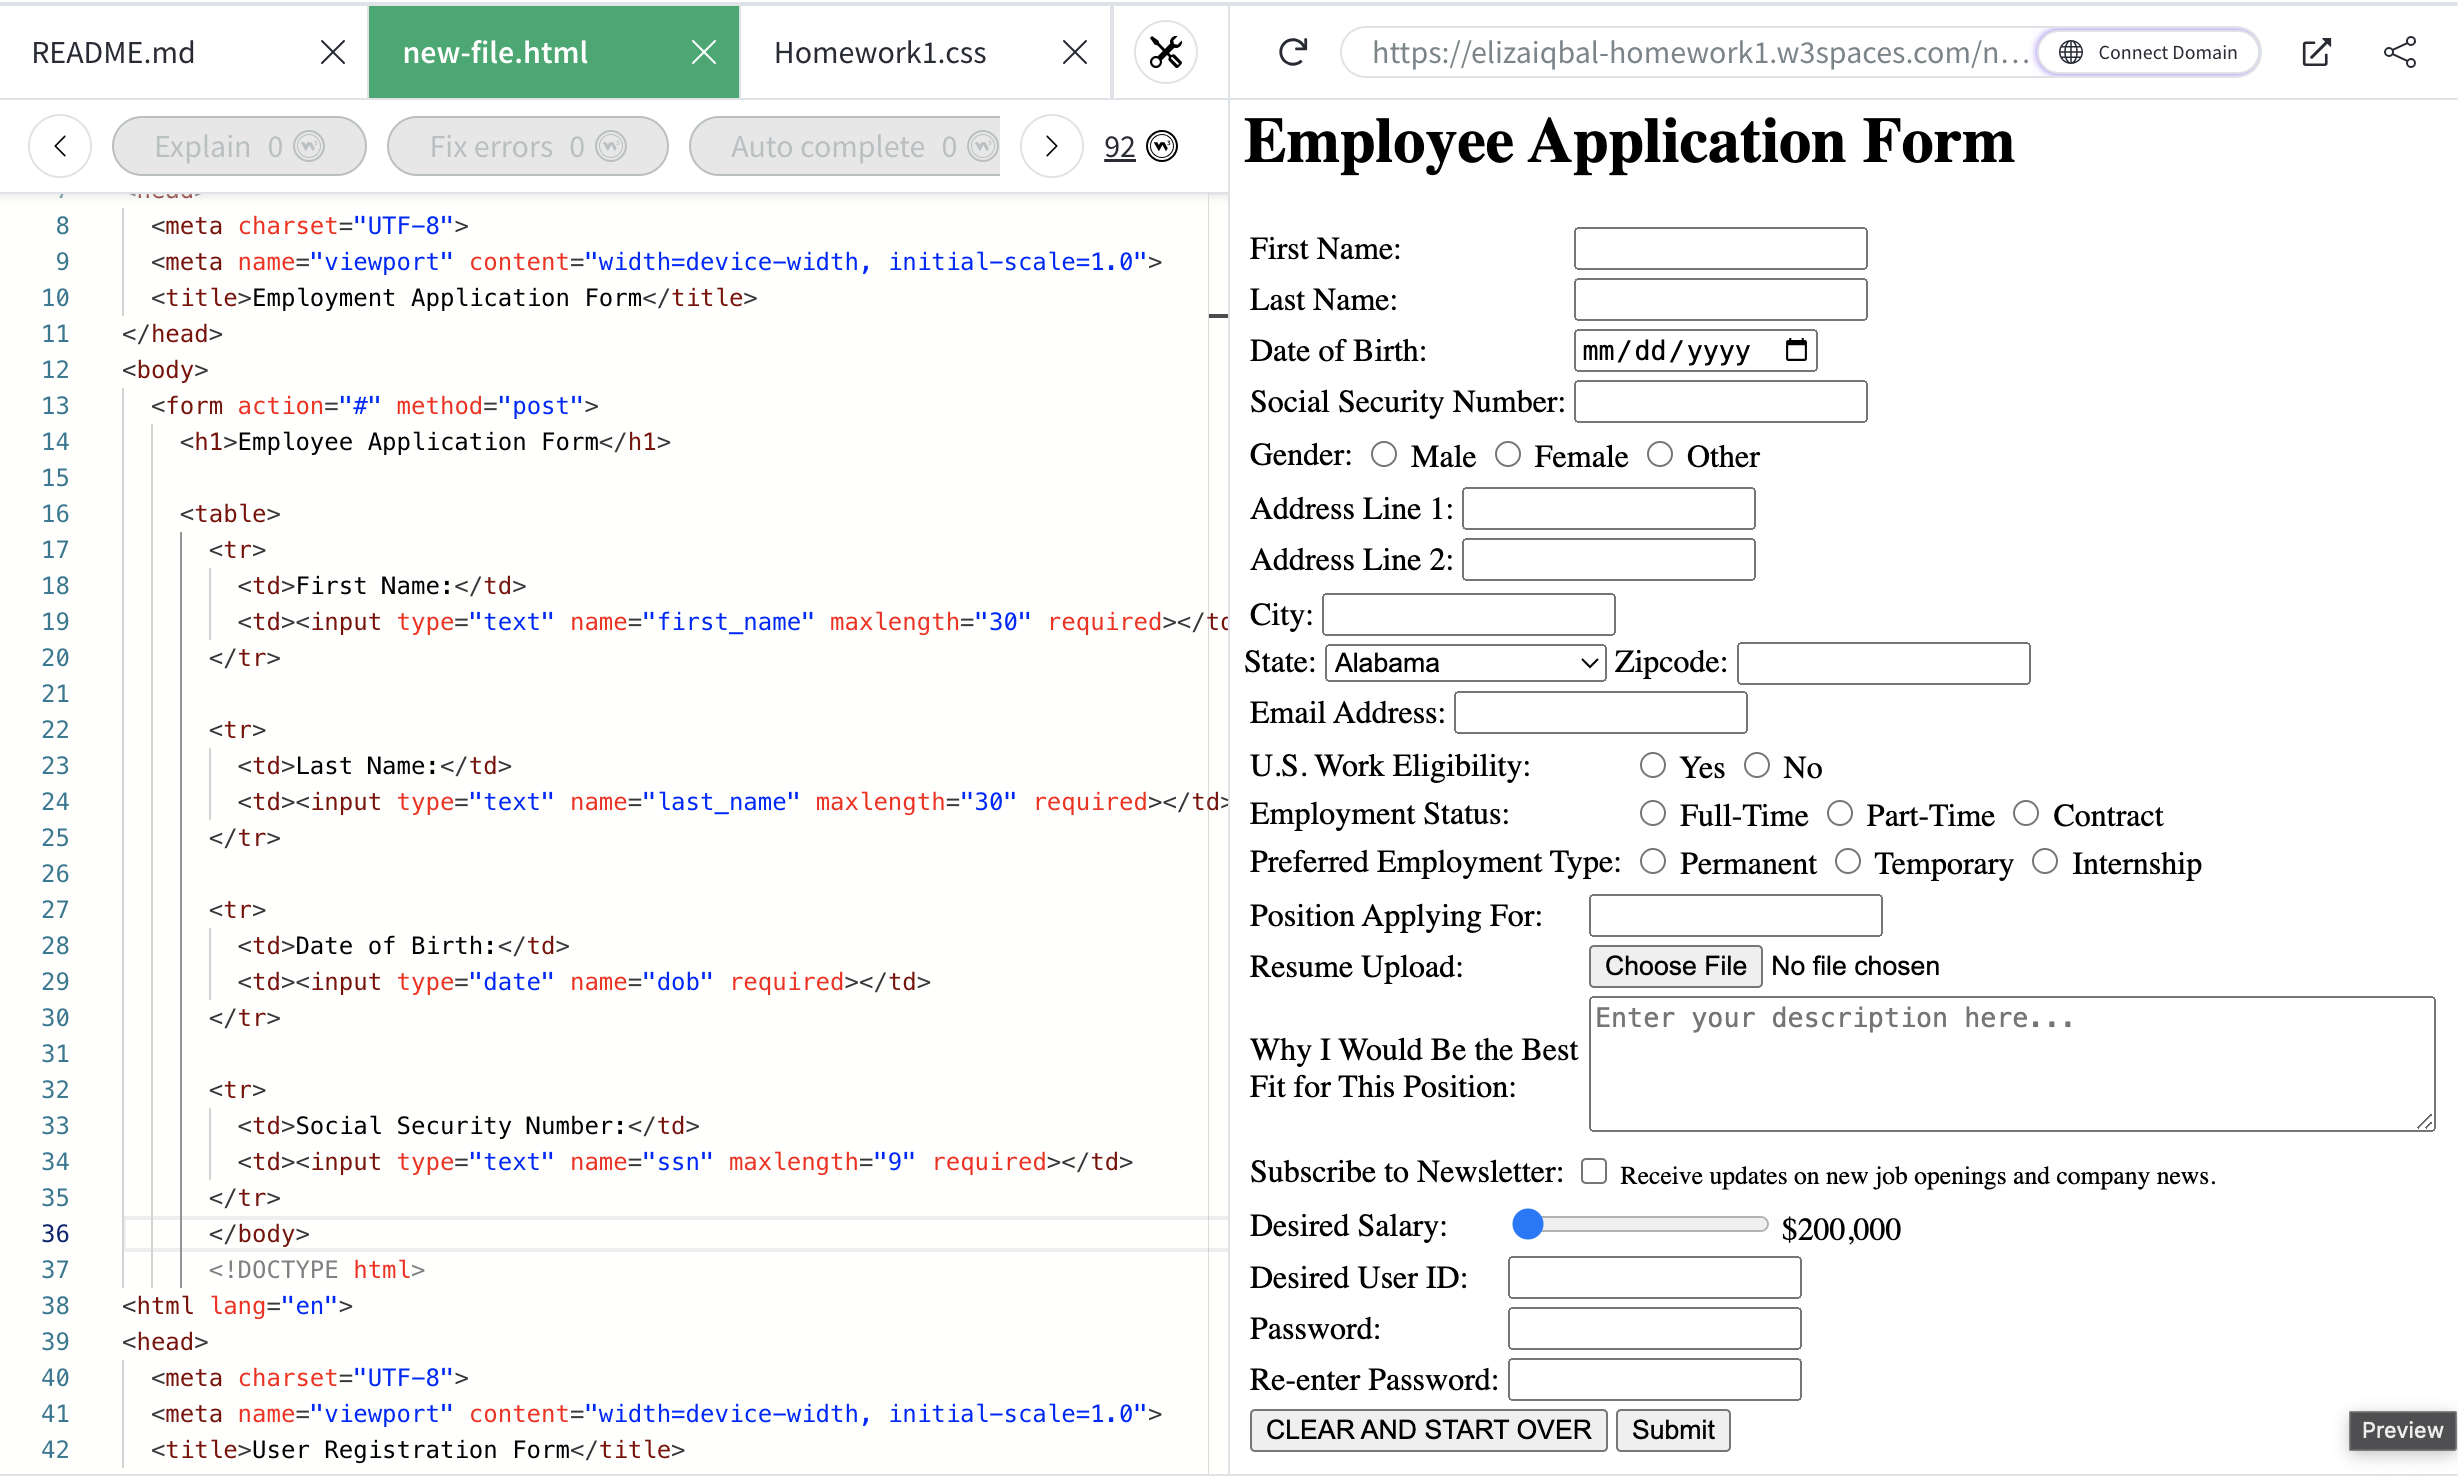The height and width of the screenshot is (1480, 2458).
Task: Click the Preview label badge
Action: point(2402,1431)
